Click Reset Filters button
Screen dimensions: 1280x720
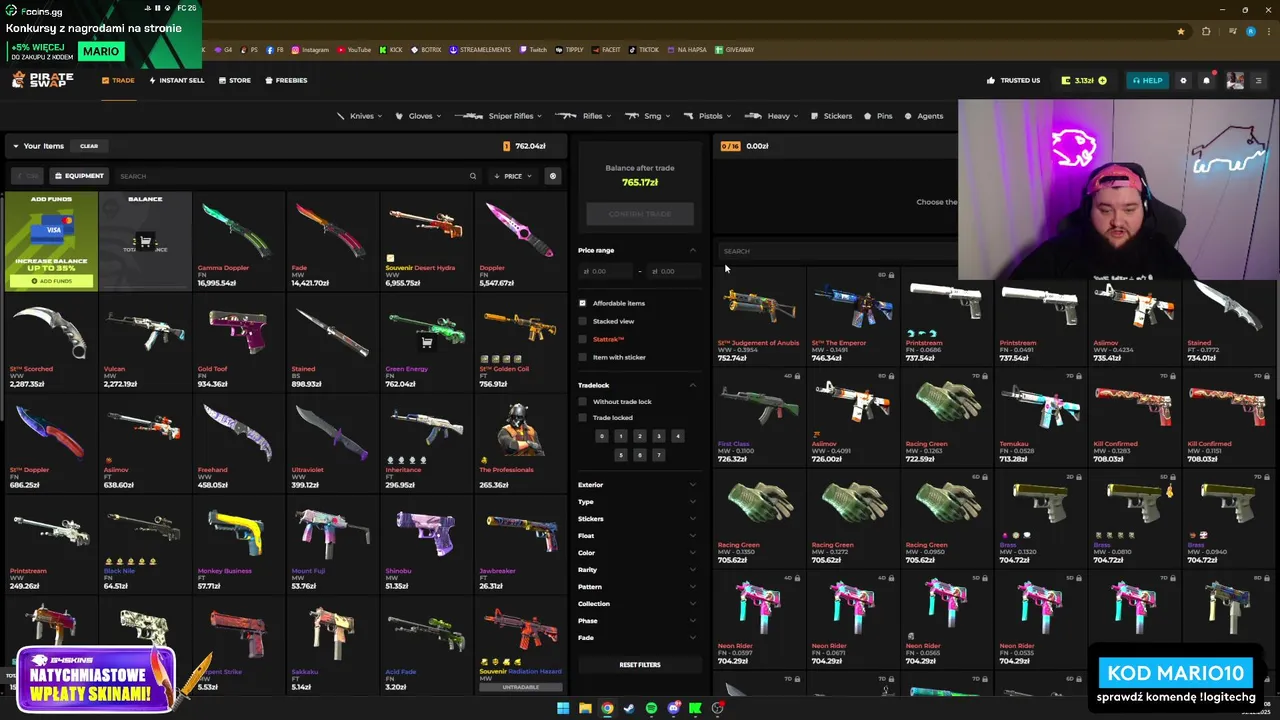click(x=640, y=665)
